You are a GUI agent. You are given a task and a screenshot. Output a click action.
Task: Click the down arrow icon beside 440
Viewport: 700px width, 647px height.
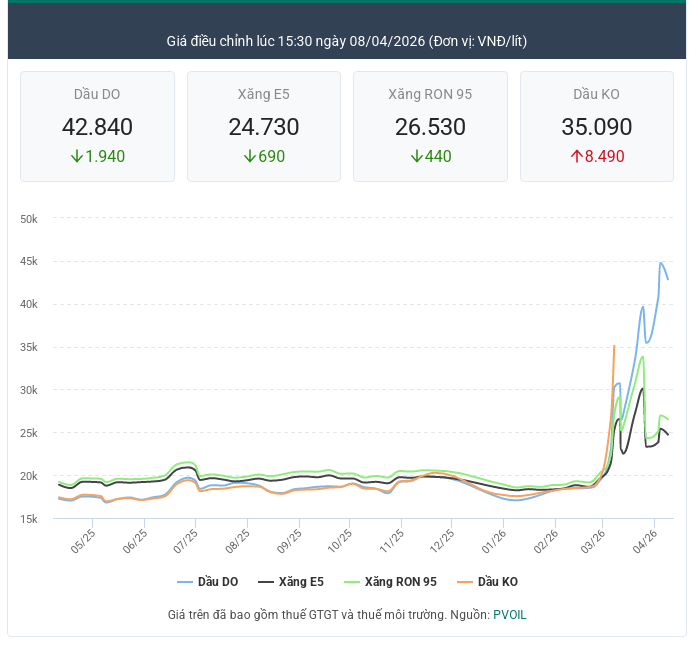click(416, 156)
